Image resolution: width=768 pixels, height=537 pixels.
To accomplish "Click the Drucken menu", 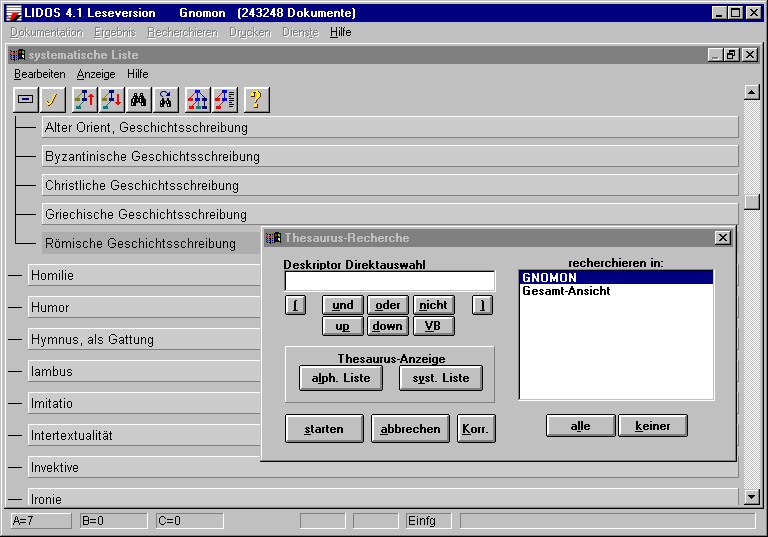I will coord(250,32).
